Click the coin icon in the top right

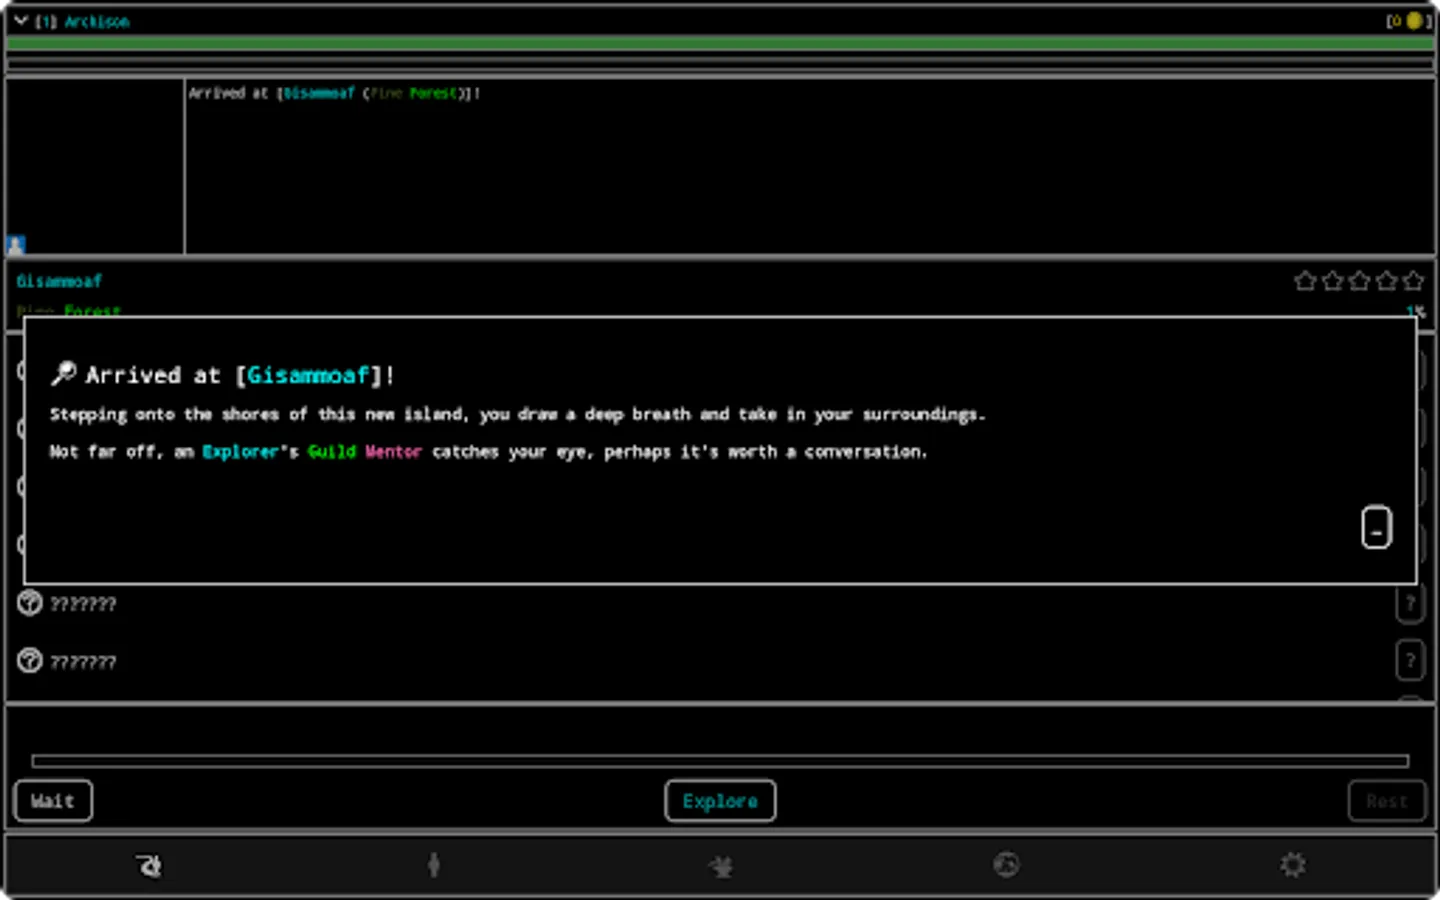pyautogui.click(x=1413, y=20)
